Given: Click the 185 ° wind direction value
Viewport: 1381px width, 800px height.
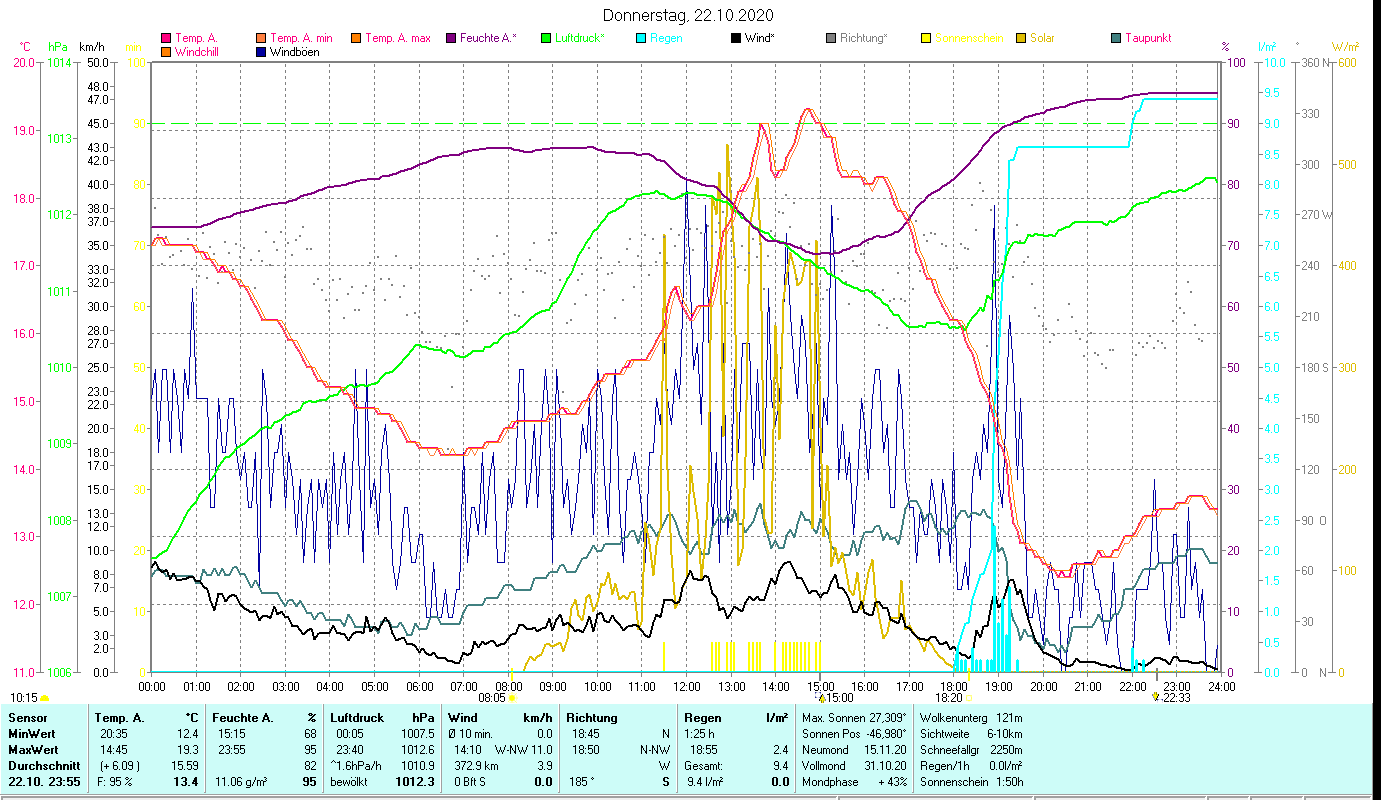Looking at the screenshot, I should (x=582, y=781).
